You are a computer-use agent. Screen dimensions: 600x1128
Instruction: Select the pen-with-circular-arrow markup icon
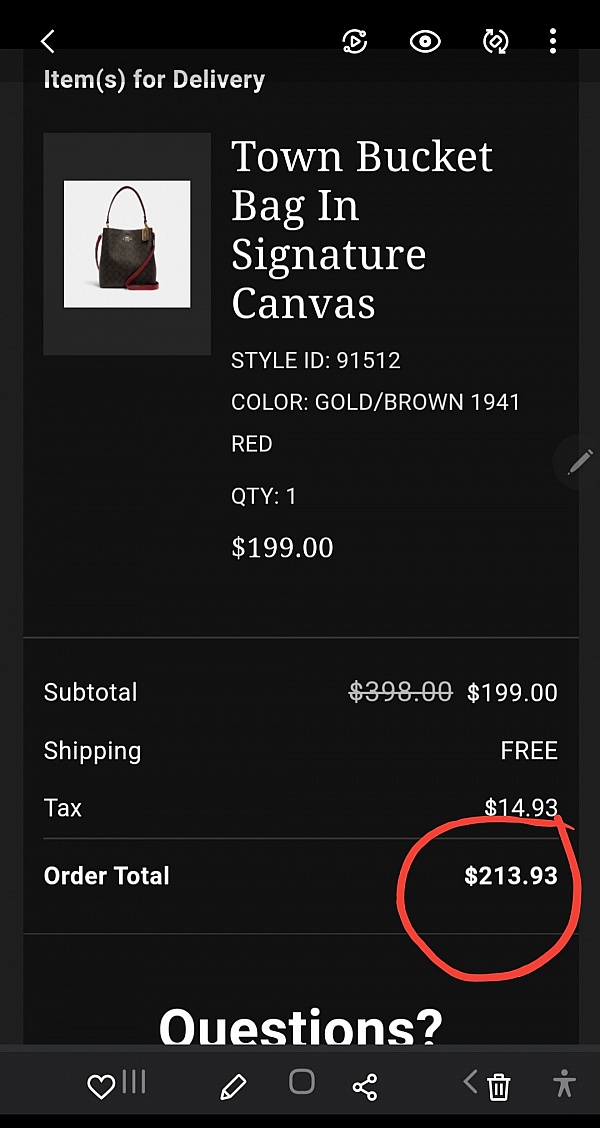(x=356, y=41)
